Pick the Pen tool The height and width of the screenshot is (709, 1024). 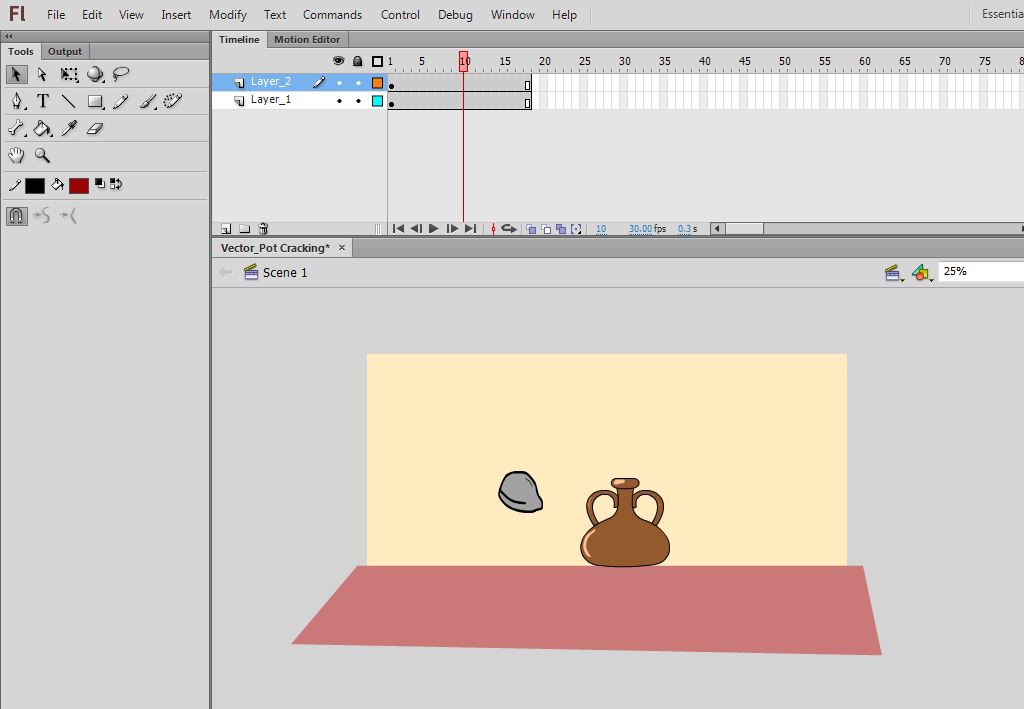[x=17, y=101]
